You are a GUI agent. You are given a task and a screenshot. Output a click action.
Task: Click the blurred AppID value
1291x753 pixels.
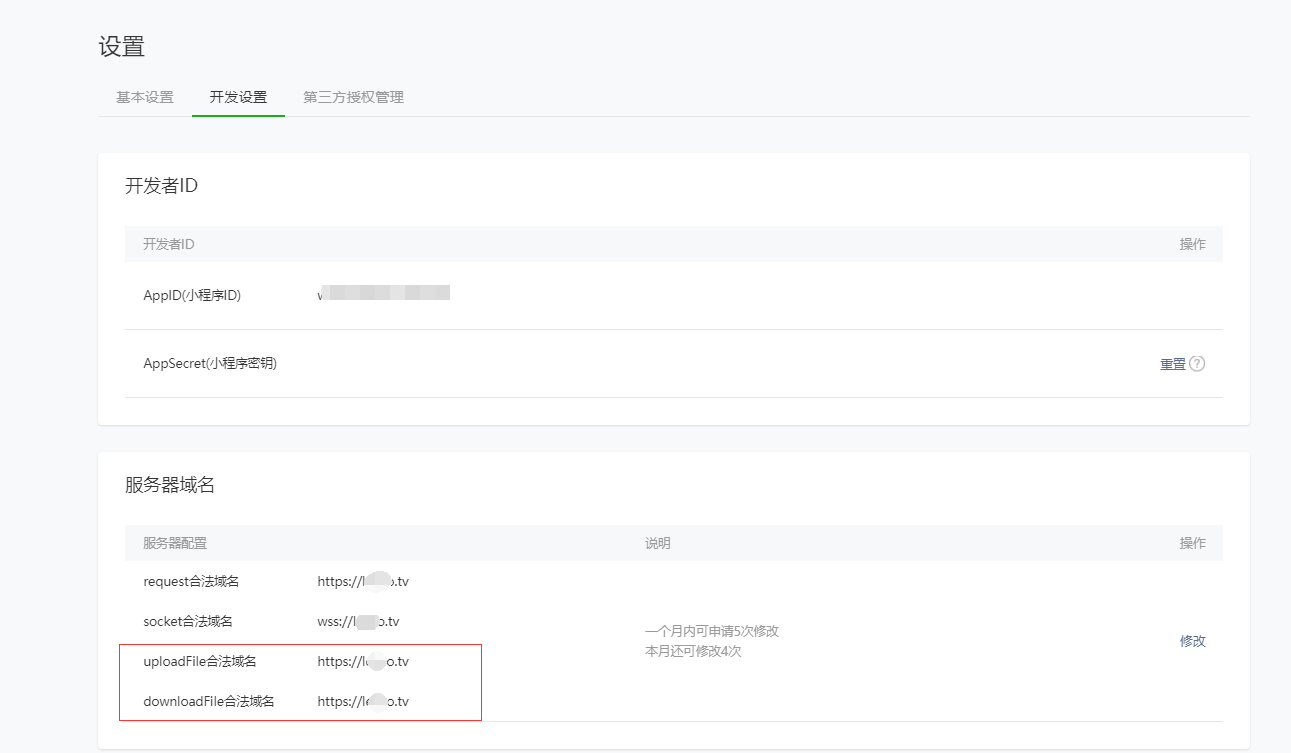click(x=384, y=294)
